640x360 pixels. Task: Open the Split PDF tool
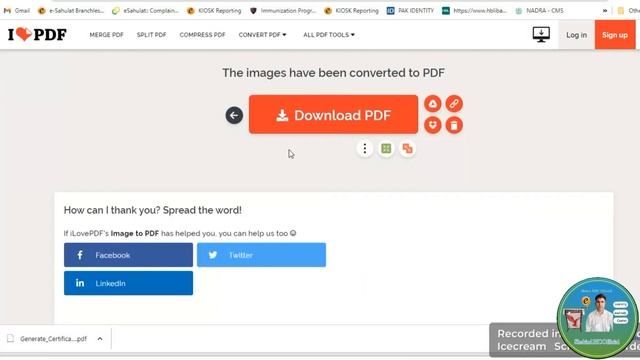coord(151,35)
